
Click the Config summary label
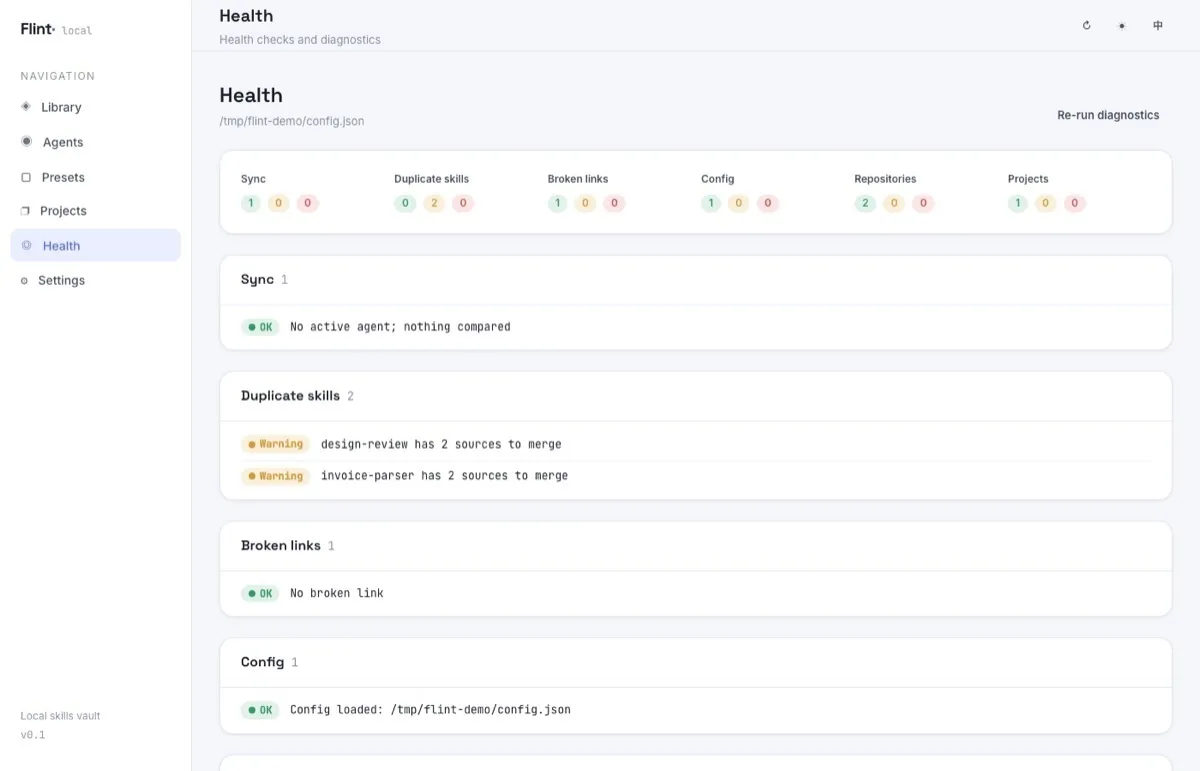717,179
